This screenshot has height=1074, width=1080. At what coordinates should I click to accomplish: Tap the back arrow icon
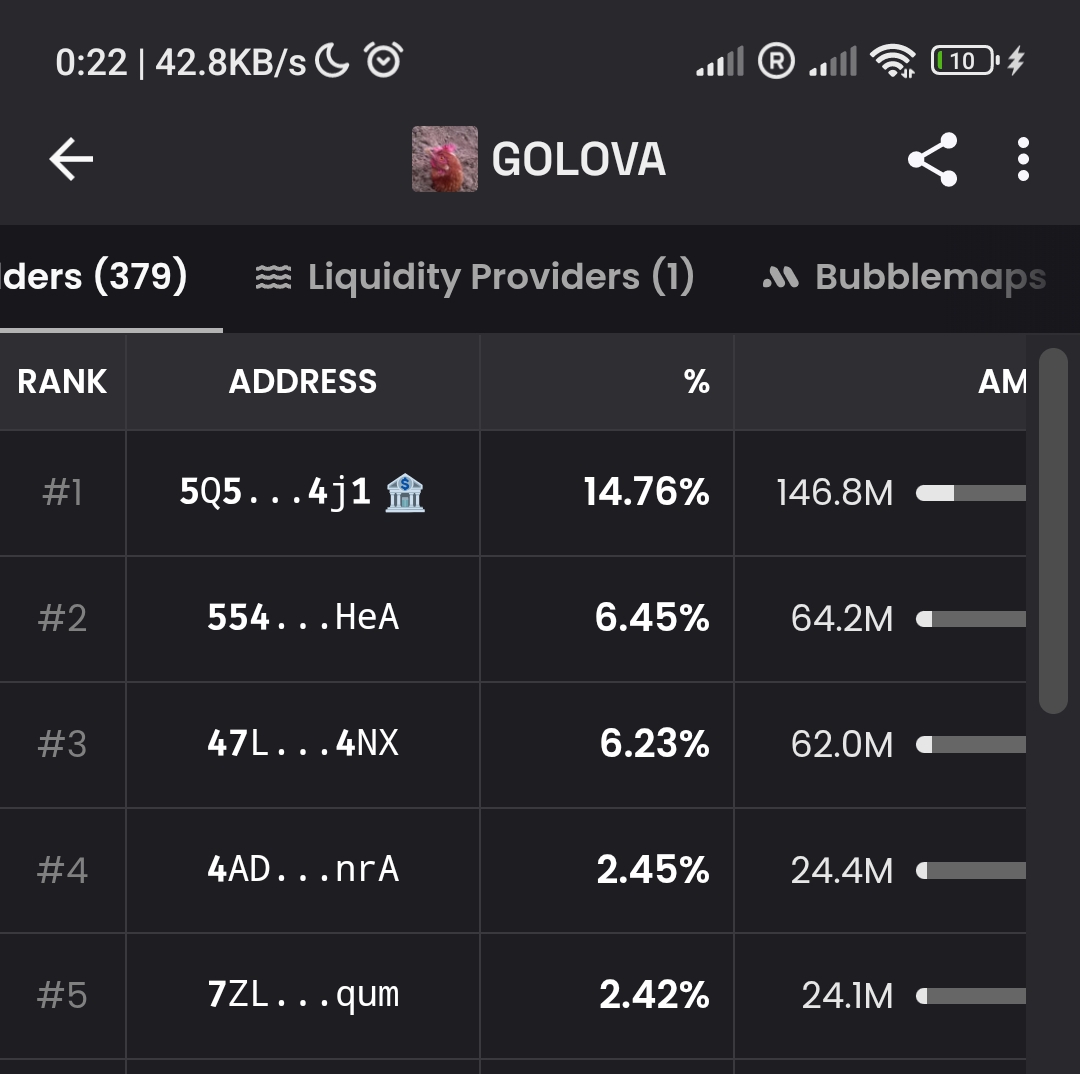71,159
